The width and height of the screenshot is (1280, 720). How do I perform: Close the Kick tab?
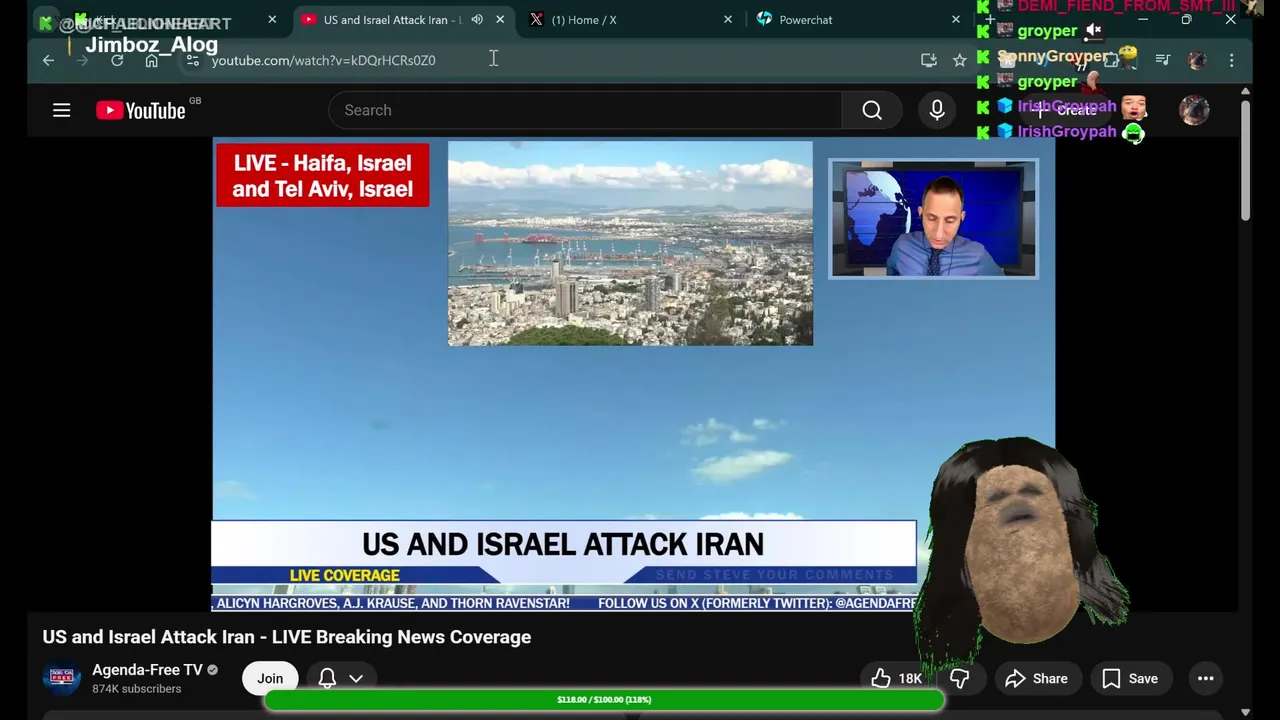(x=272, y=19)
